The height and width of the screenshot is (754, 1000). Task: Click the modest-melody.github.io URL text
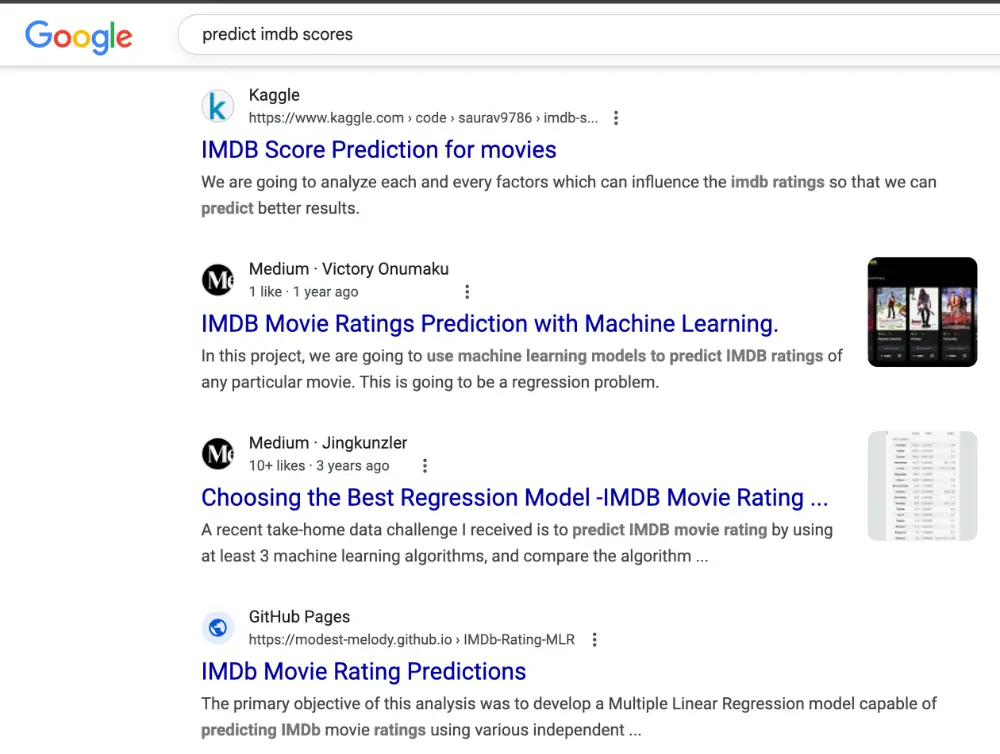pos(411,640)
